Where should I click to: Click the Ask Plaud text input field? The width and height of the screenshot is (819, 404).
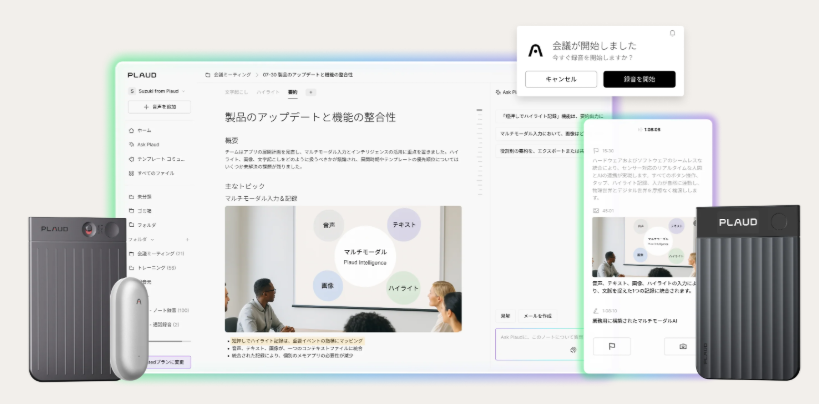click(530, 338)
